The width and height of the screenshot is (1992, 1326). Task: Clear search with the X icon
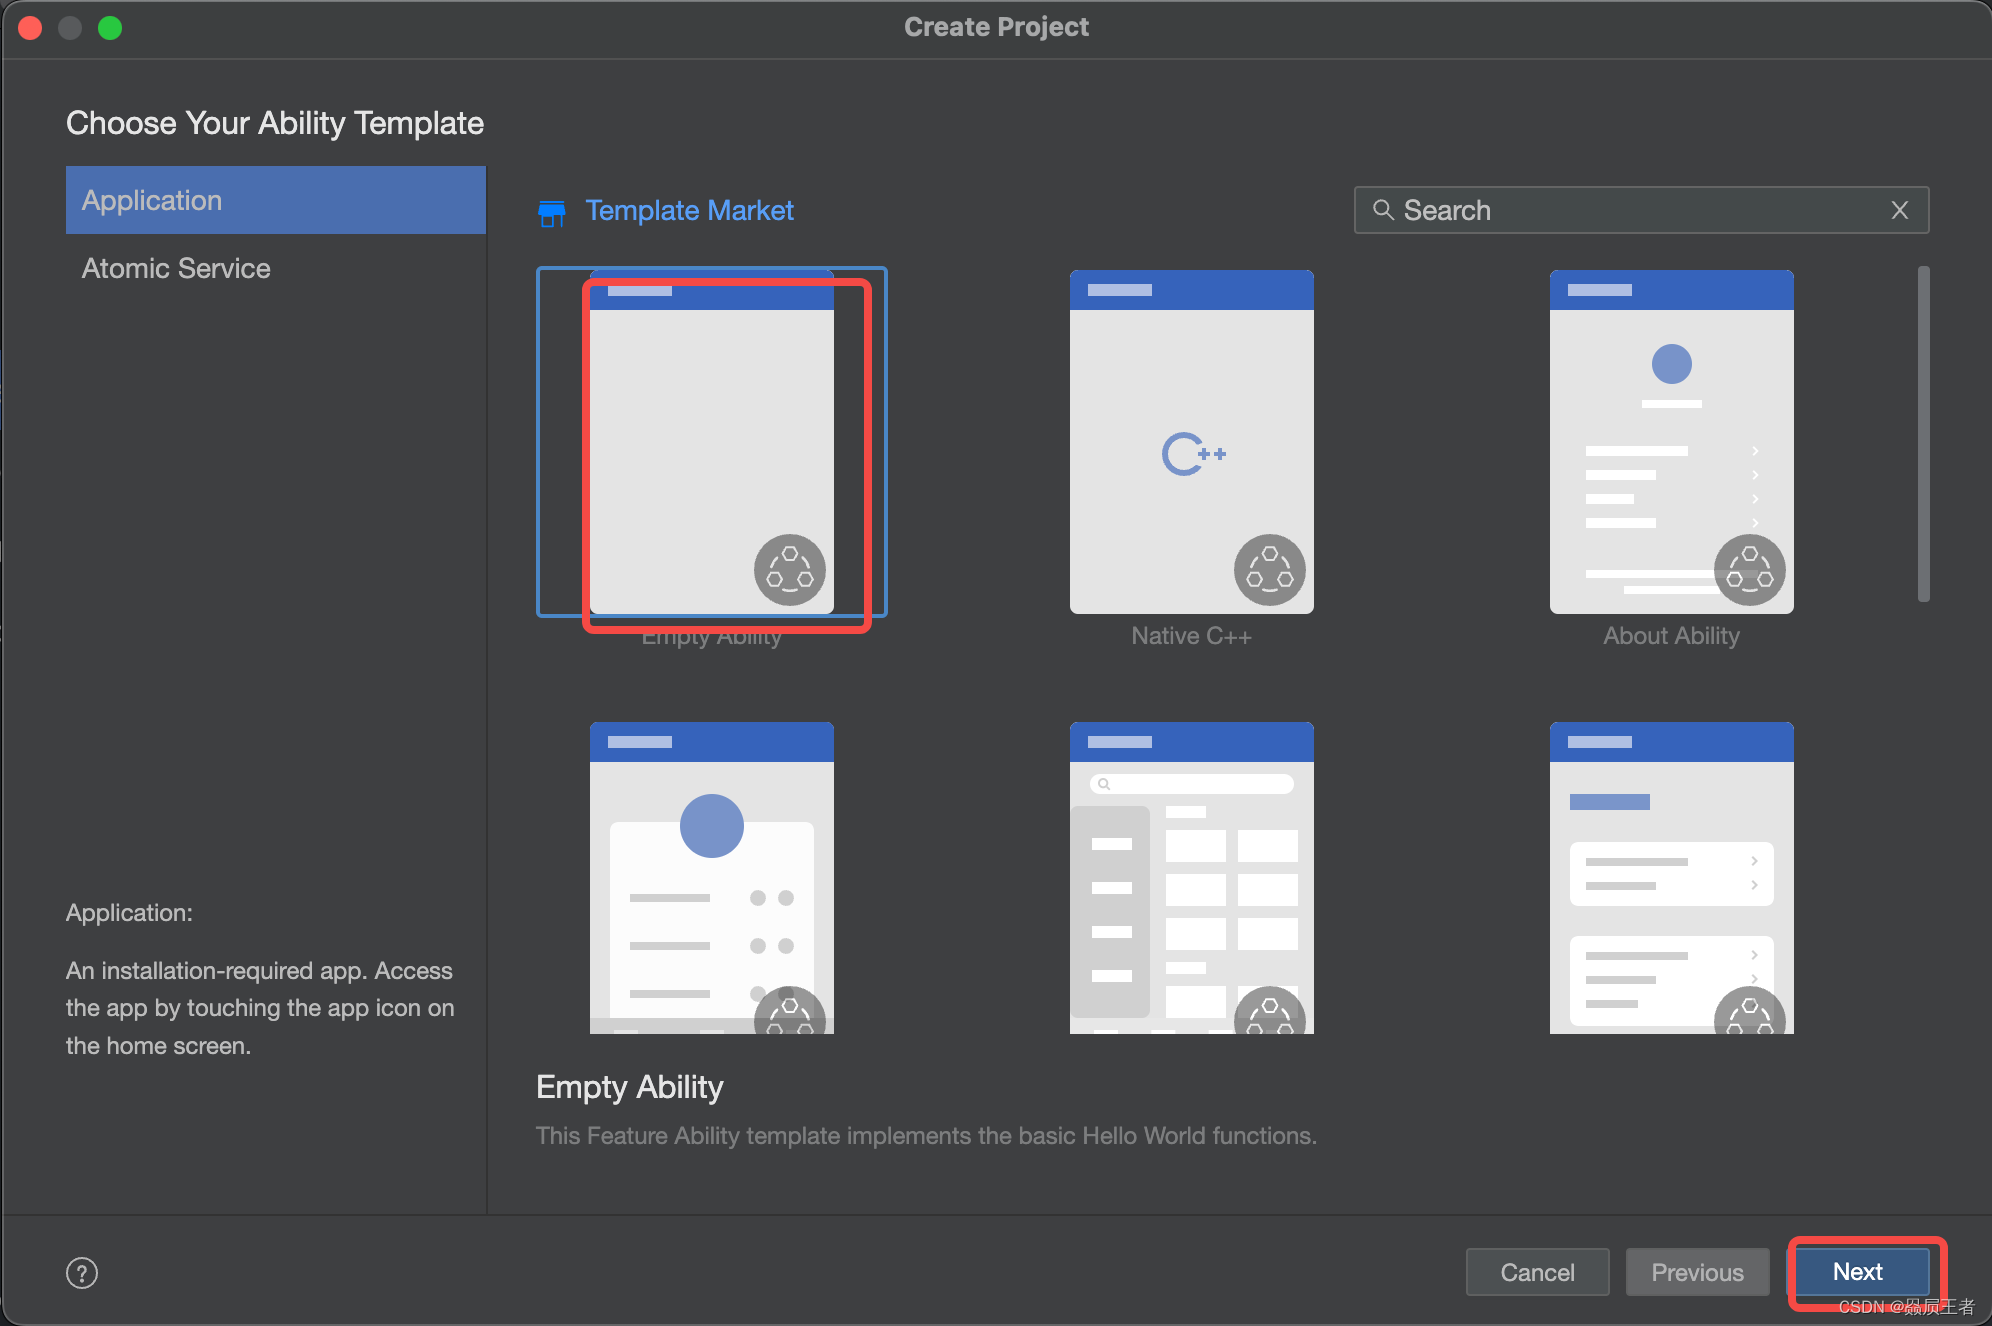tap(1899, 210)
